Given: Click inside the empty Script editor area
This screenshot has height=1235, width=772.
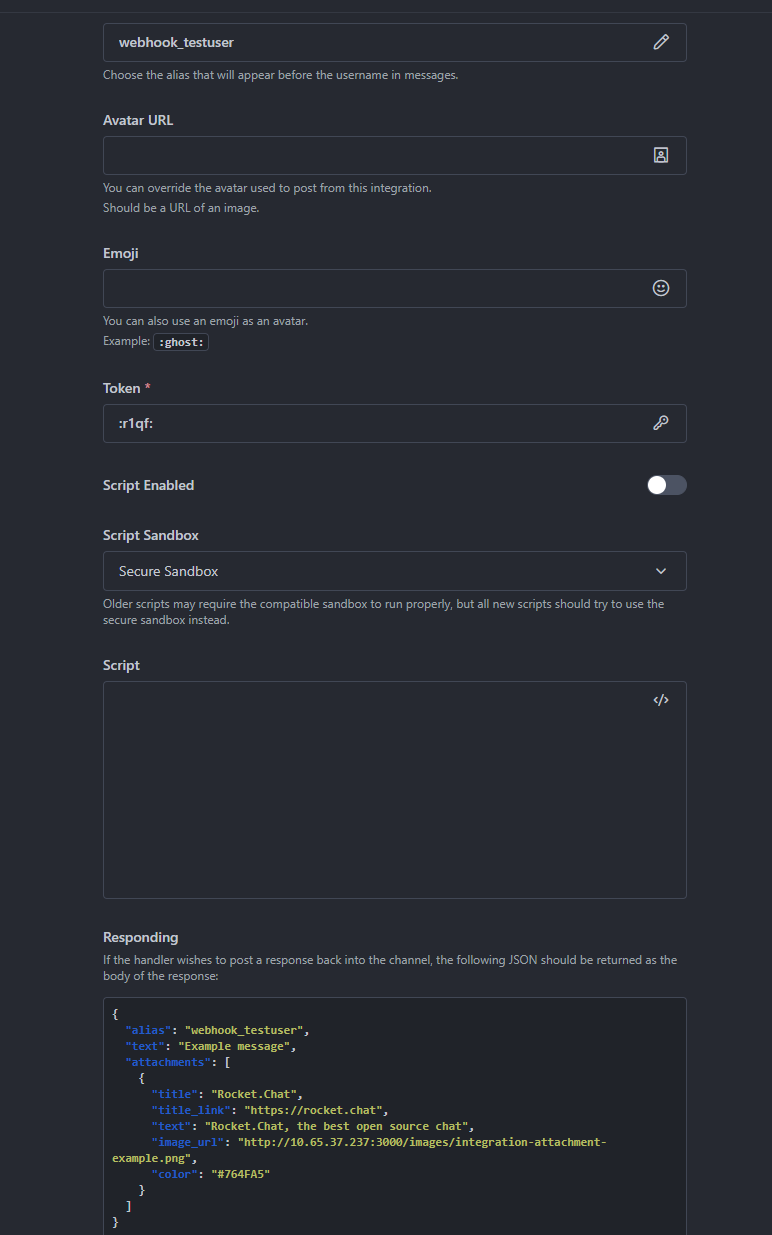Looking at the screenshot, I should coord(390,800).
